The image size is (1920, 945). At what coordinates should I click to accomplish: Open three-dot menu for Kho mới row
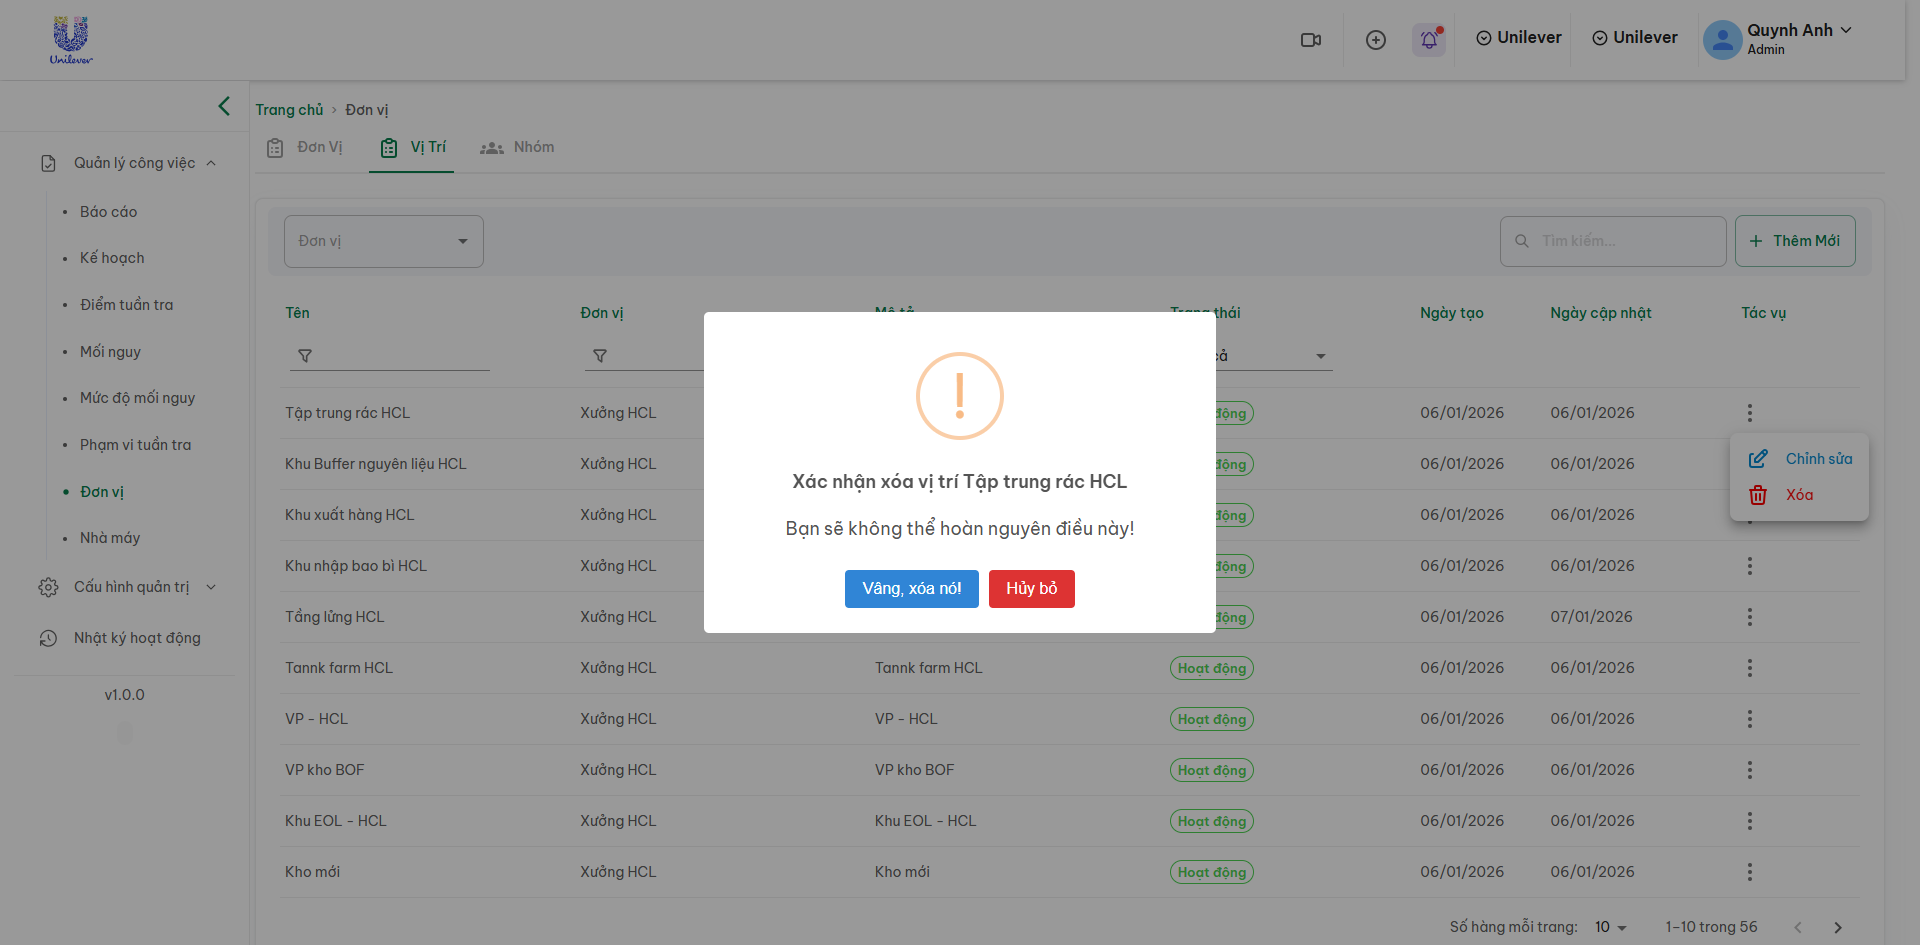coord(1749,872)
